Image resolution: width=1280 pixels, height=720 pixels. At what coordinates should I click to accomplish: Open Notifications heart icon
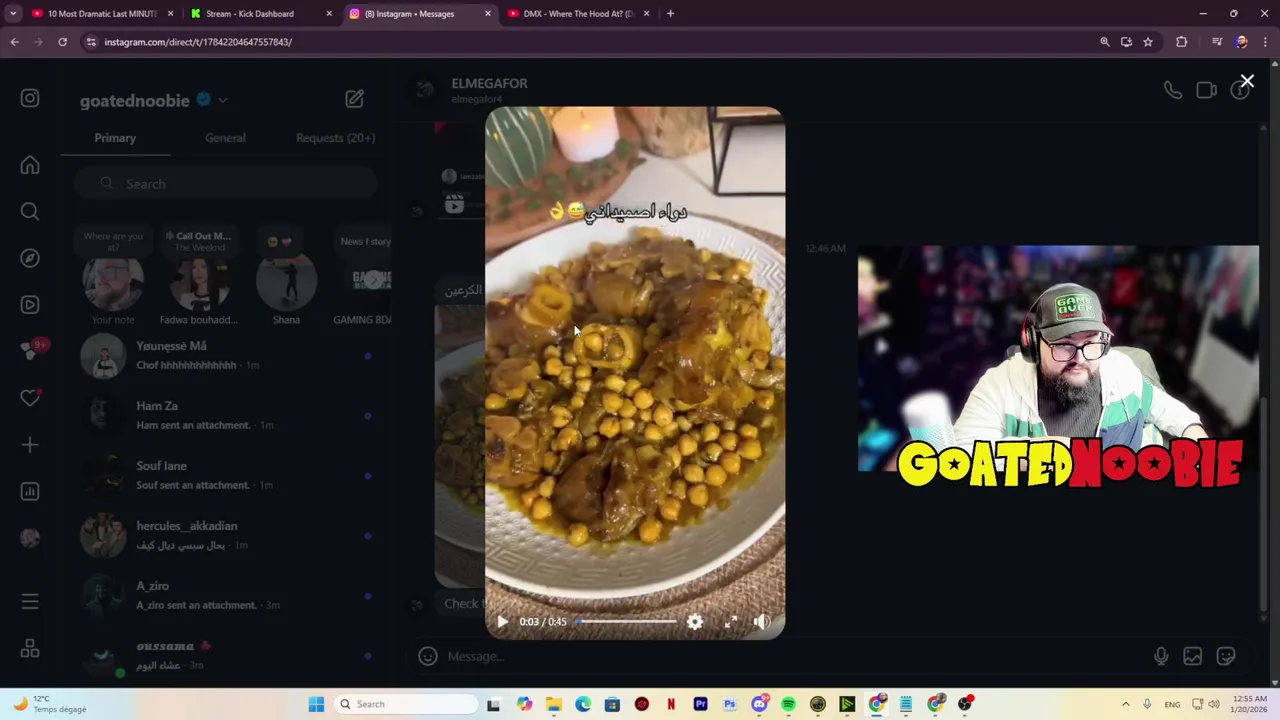(30, 398)
